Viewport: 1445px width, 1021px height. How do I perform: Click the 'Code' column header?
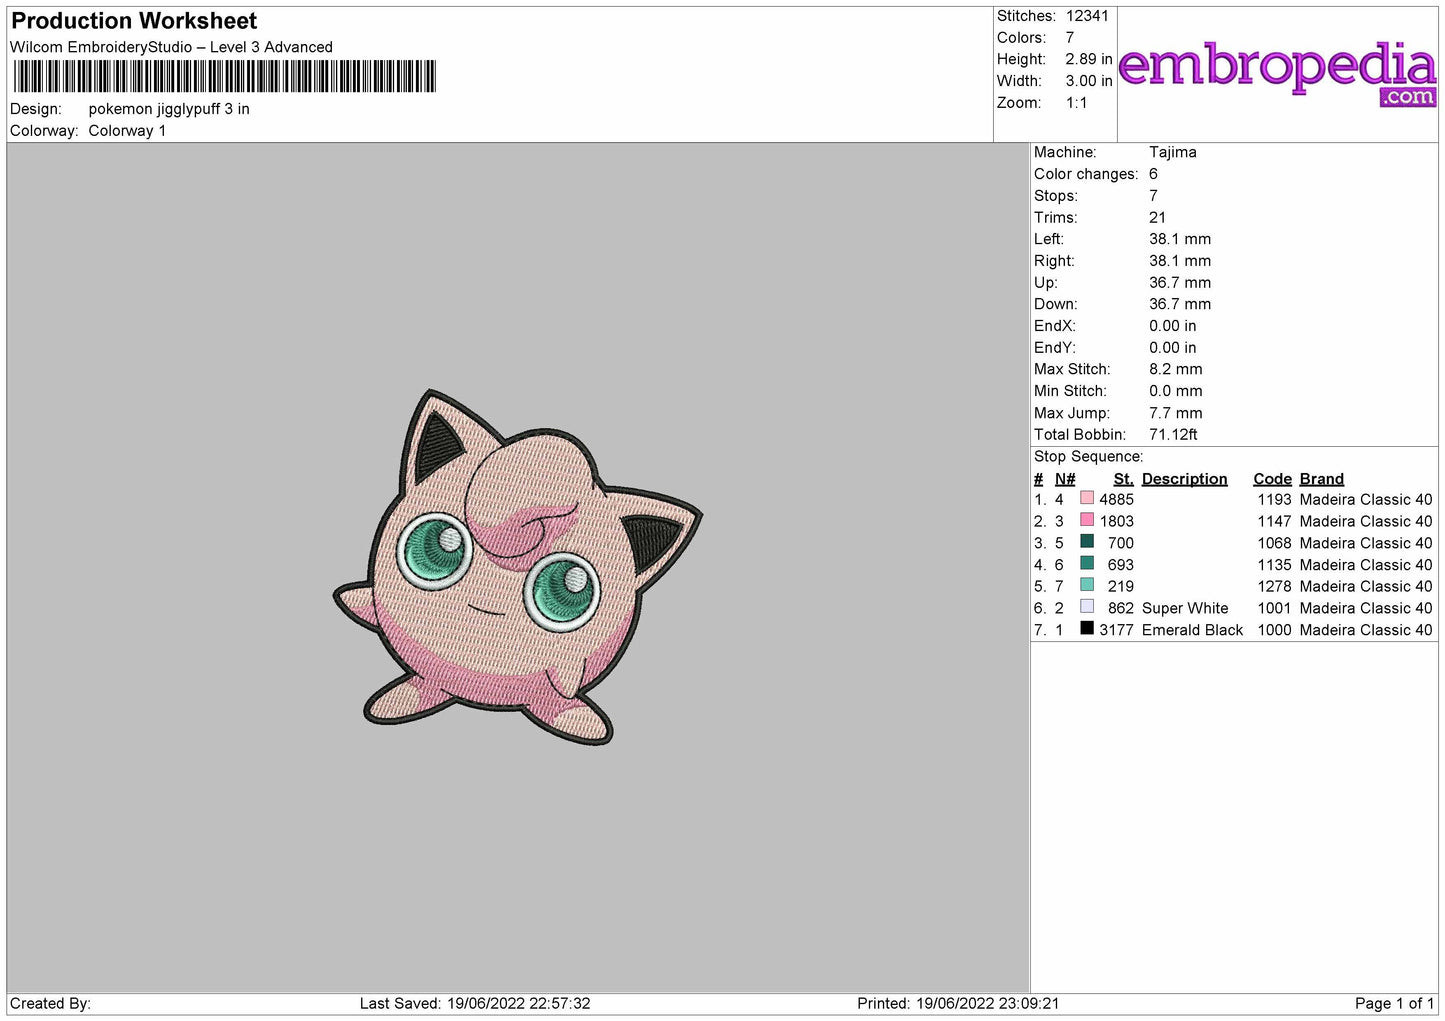tap(1272, 479)
